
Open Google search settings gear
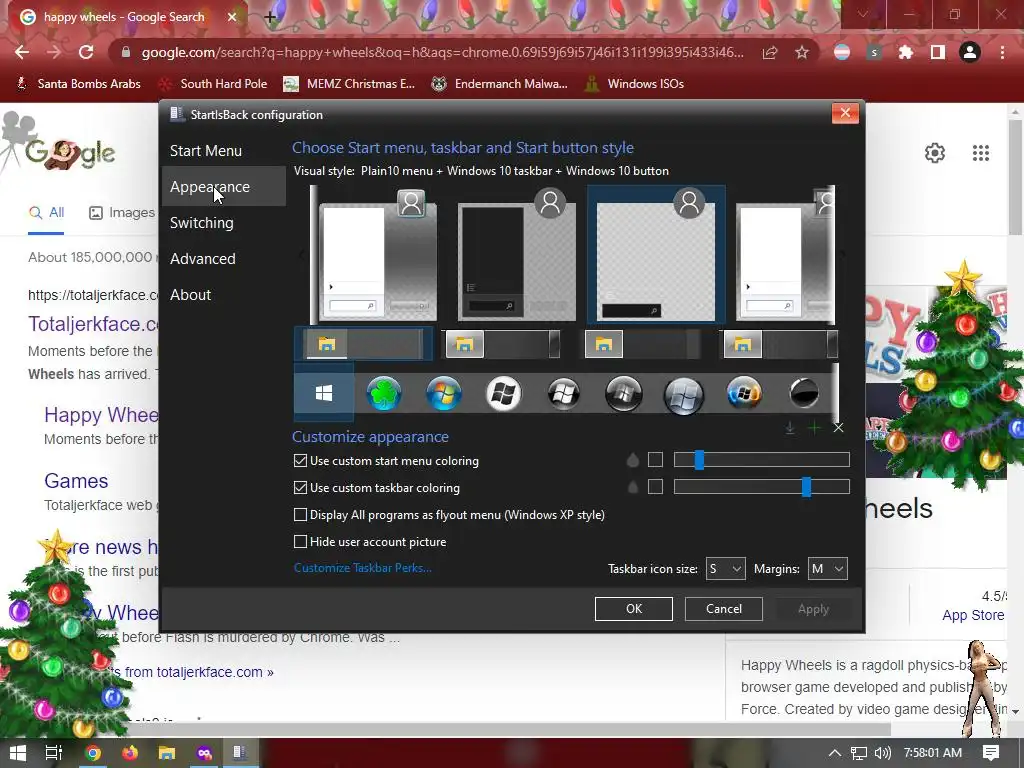click(x=935, y=153)
